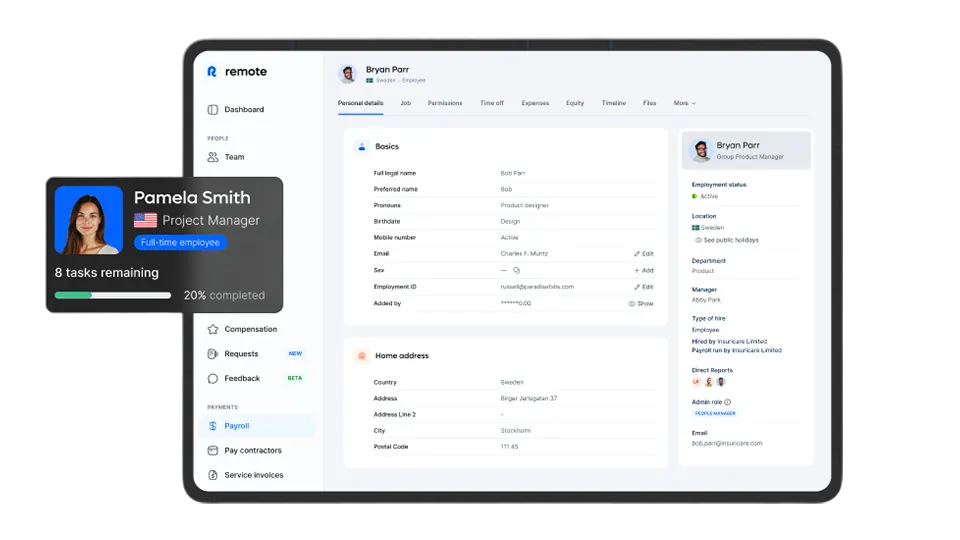Screen dimensions: 960x540
Task: Click the Feedback speech bubble icon
Action: [x=213, y=379]
